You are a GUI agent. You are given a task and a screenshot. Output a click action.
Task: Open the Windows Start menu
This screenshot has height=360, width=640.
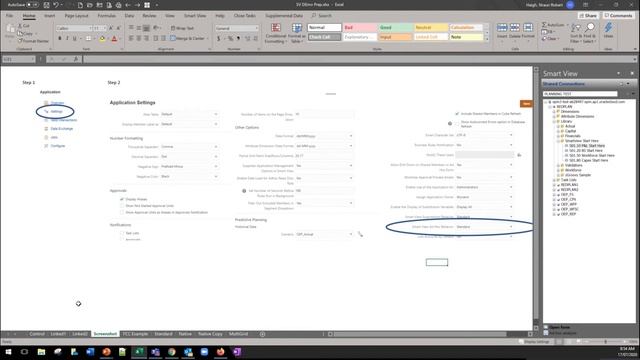[x=8, y=351]
